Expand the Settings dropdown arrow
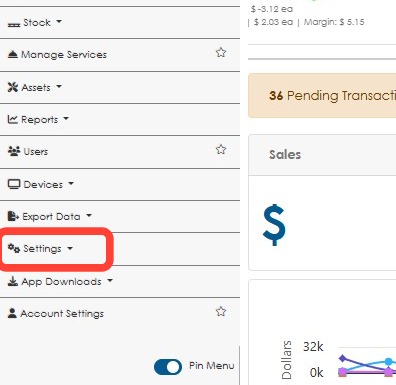This screenshot has height=385, width=396. (70, 248)
